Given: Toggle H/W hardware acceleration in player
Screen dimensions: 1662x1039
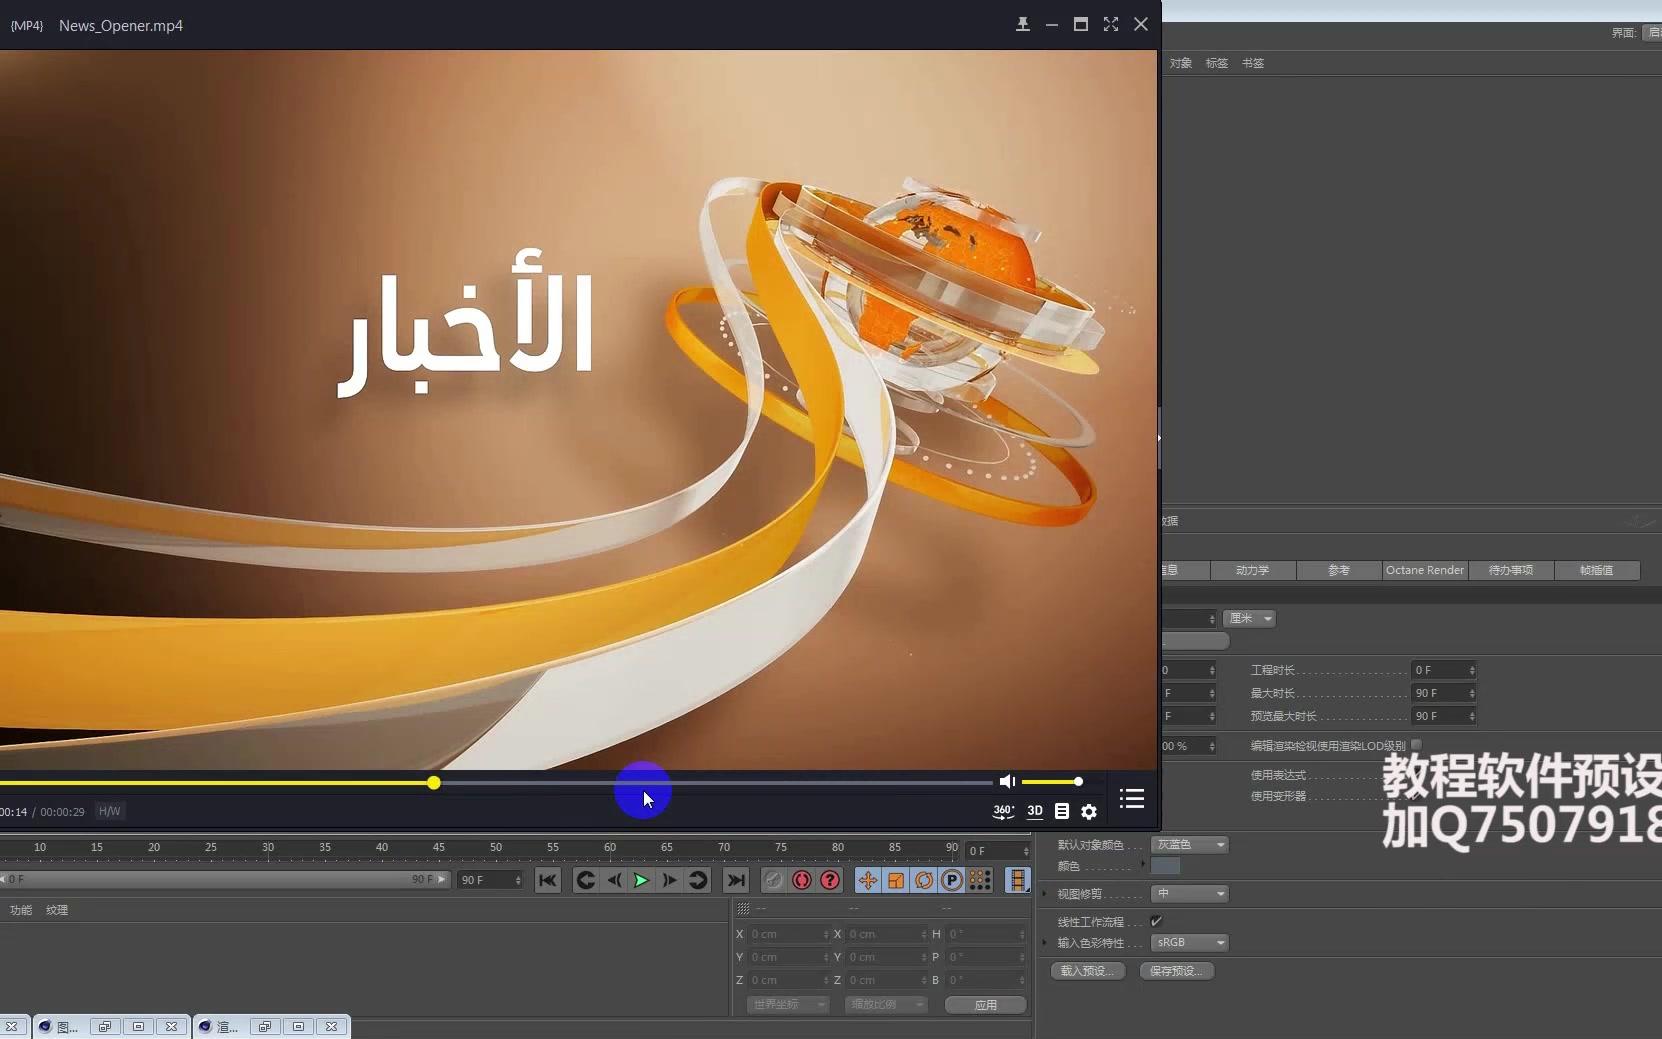Looking at the screenshot, I should coord(110,811).
